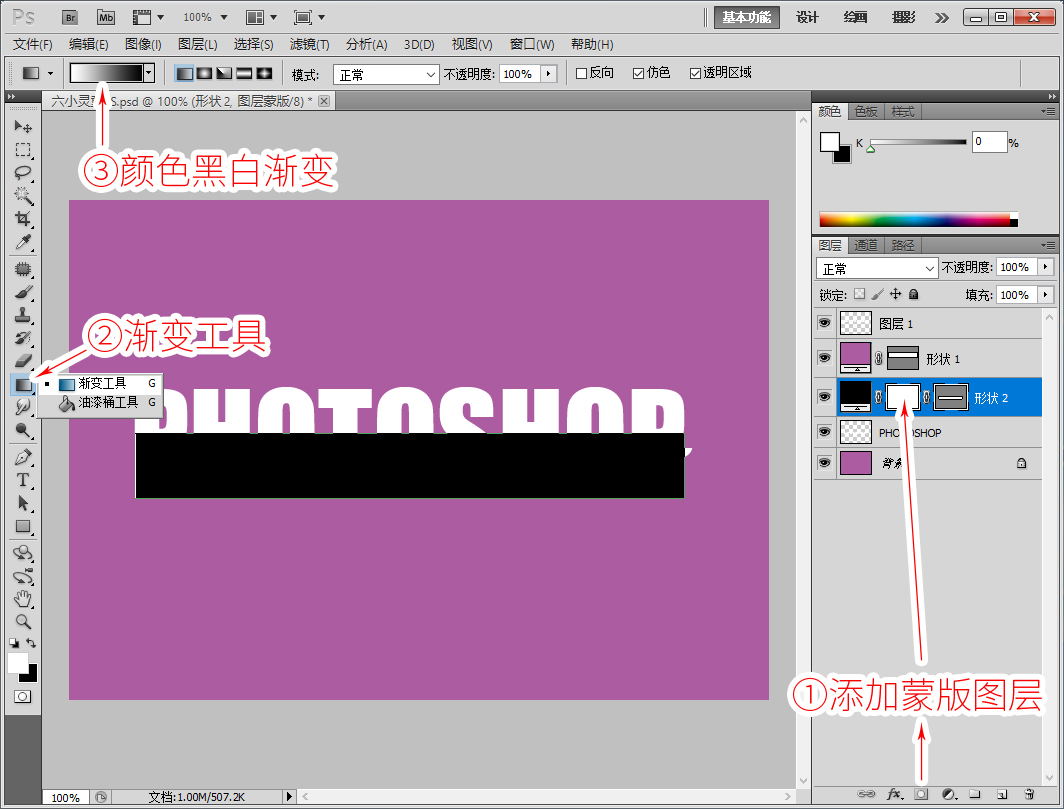
Task: Open layer 不透明度 slider arrow
Action: point(1046,267)
